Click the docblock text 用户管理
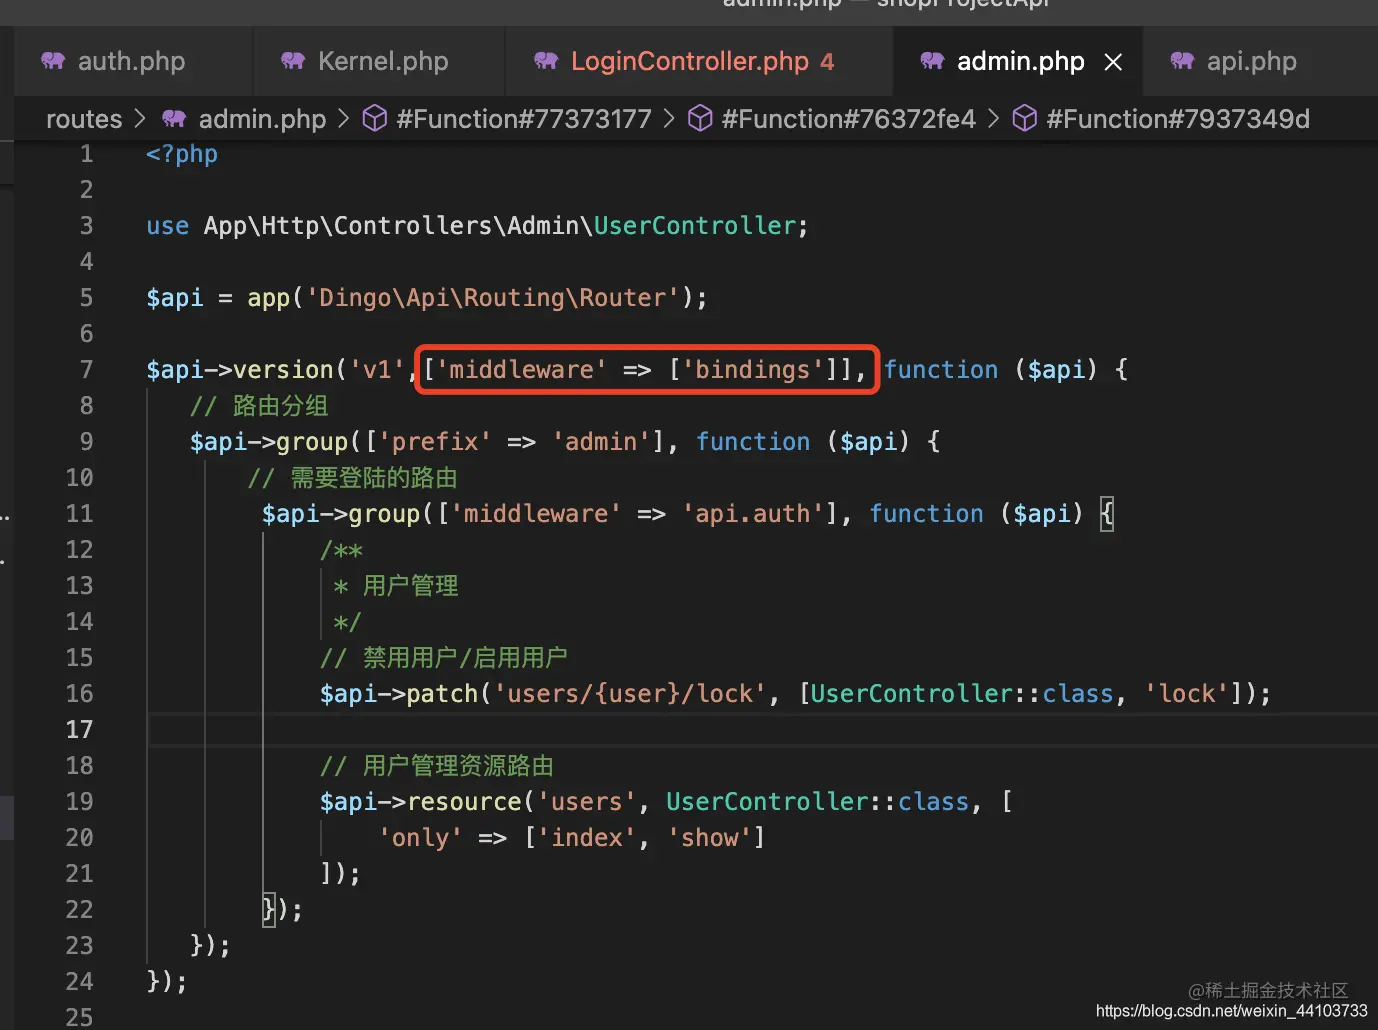The width and height of the screenshot is (1378, 1030). [x=410, y=586]
